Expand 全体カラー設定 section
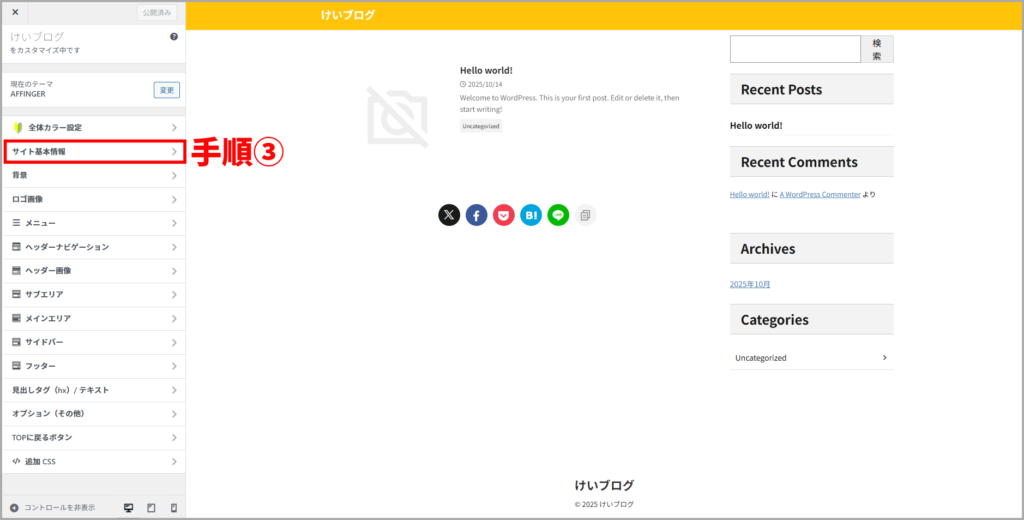This screenshot has width=1024, height=520. [94, 128]
